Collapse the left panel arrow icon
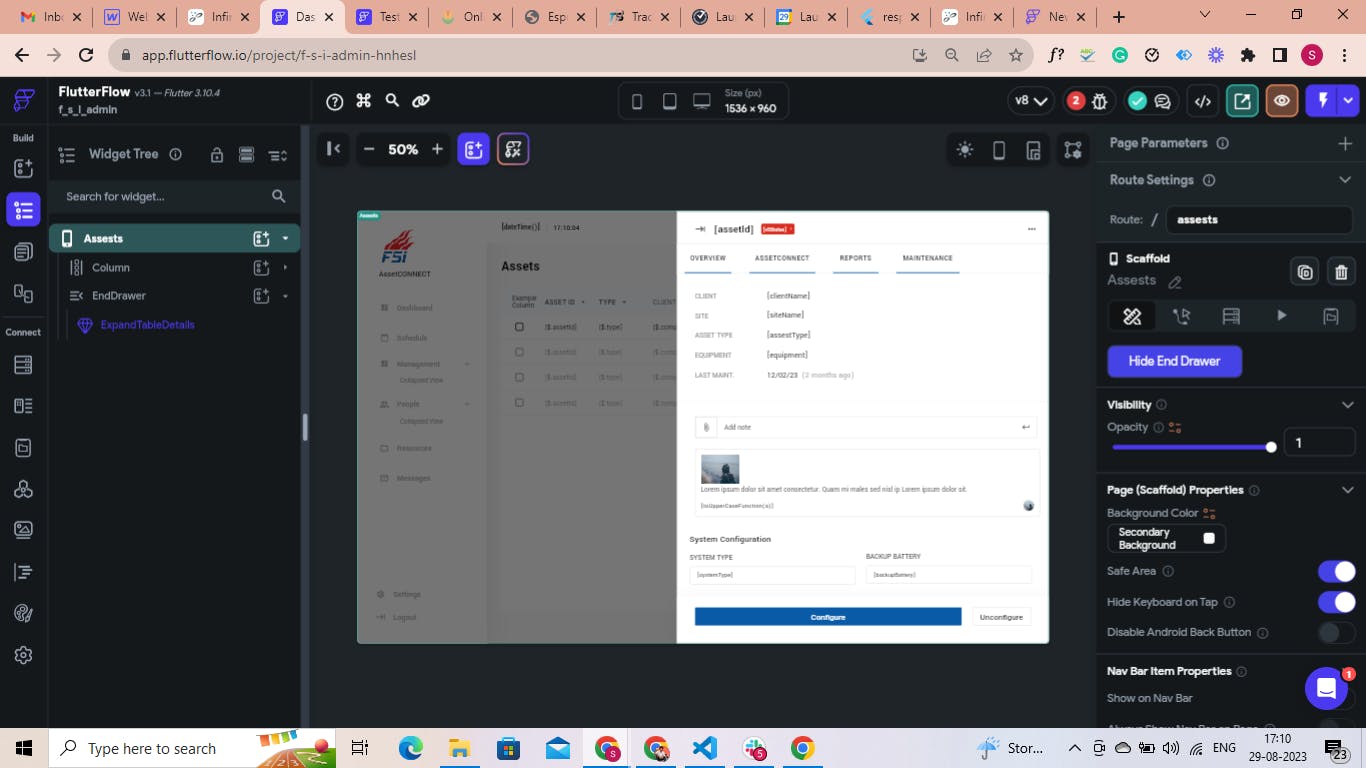The width and height of the screenshot is (1366, 768). coord(334,149)
